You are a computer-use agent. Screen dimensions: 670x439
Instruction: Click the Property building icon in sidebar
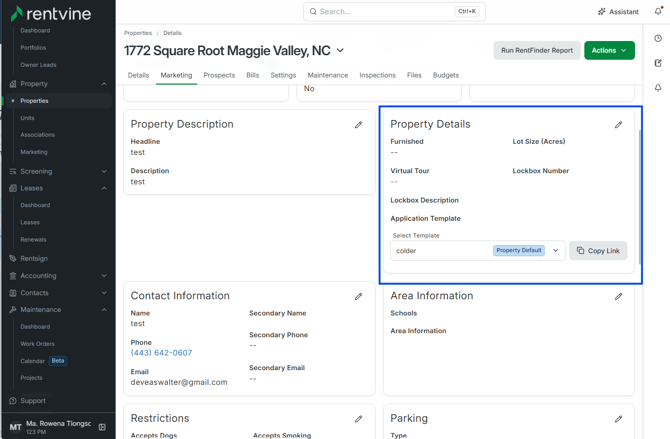[x=13, y=84]
